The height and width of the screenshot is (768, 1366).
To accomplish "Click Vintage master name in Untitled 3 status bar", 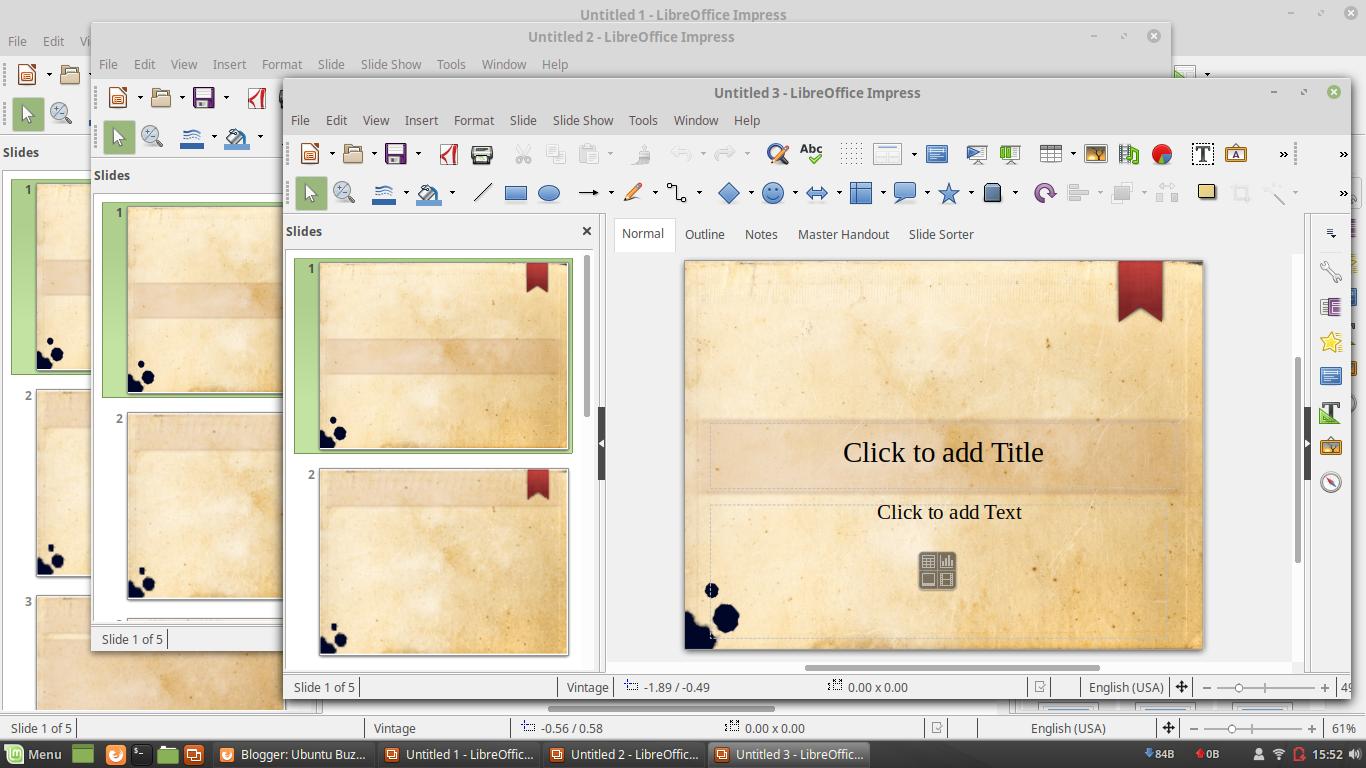I will click(587, 687).
